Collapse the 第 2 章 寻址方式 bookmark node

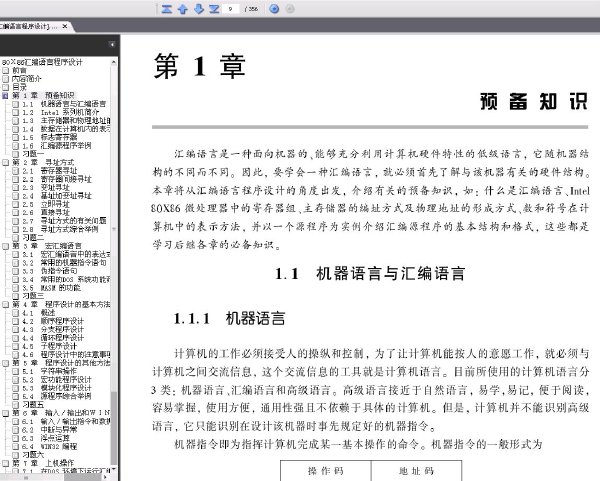[5, 163]
